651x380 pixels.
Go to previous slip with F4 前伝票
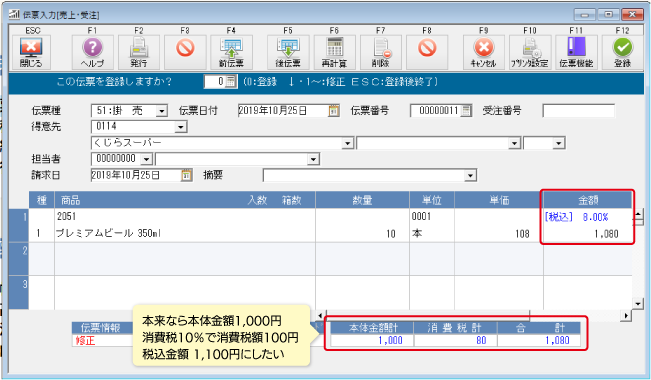pos(231,52)
